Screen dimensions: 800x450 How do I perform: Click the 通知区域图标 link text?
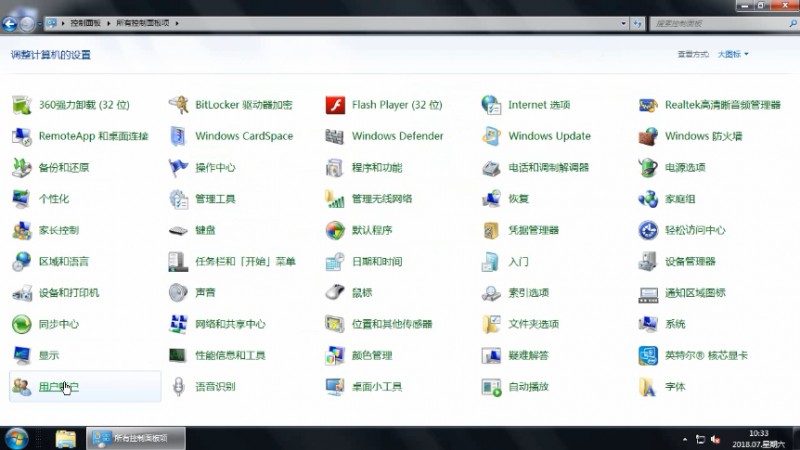point(695,293)
